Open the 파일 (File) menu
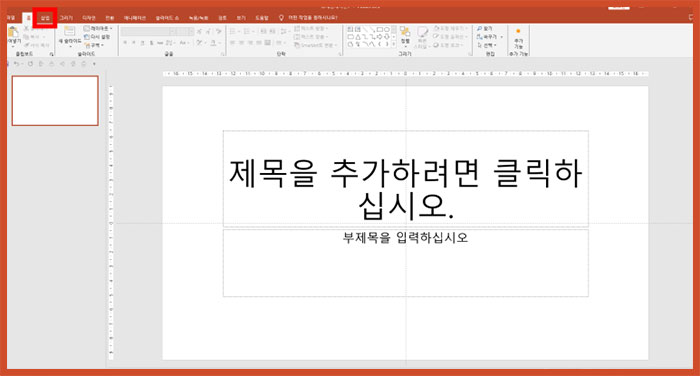The width and height of the screenshot is (700, 376). click(11, 18)
